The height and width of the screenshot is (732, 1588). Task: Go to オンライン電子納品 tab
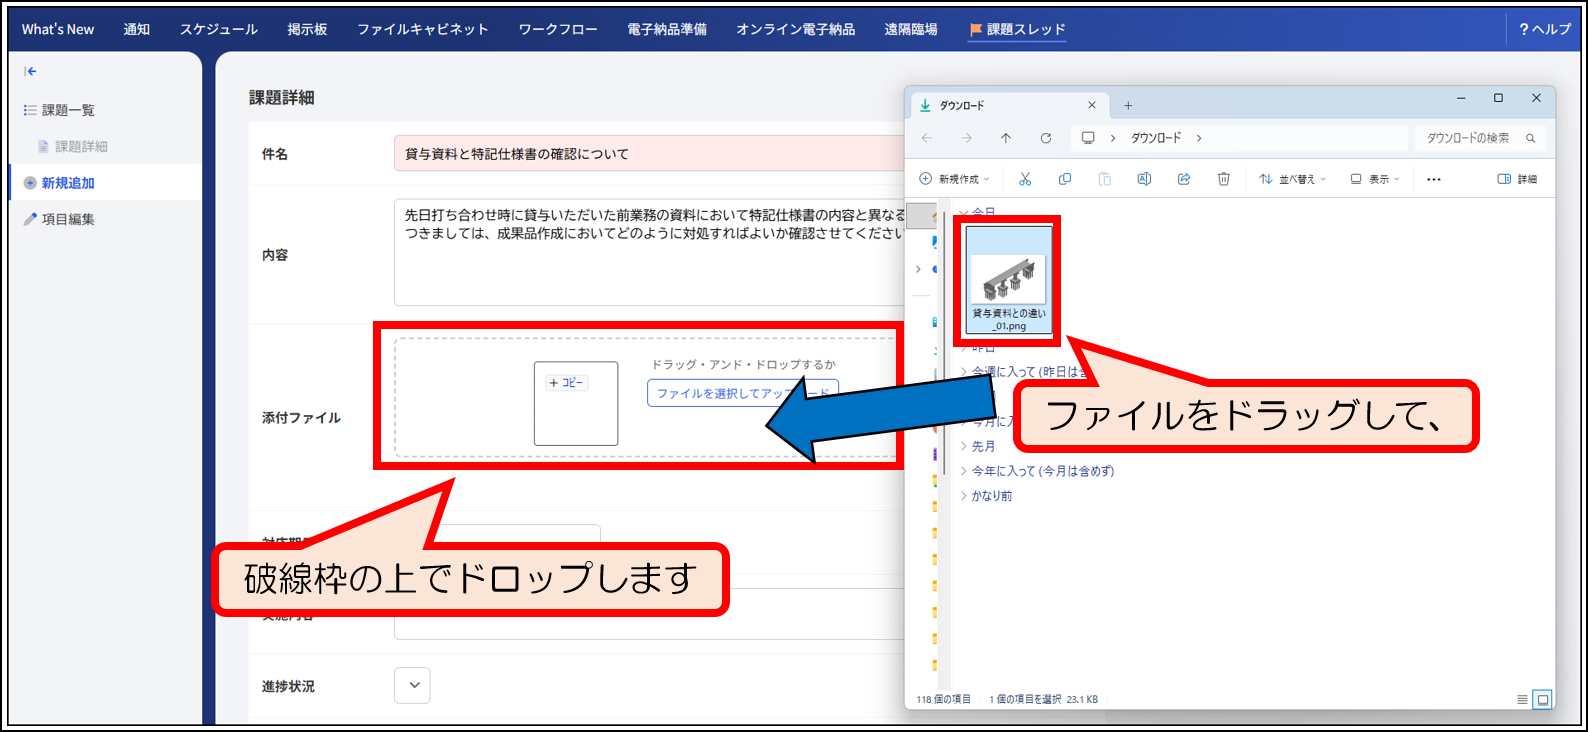pyautogui.click(x=796, y=29)
